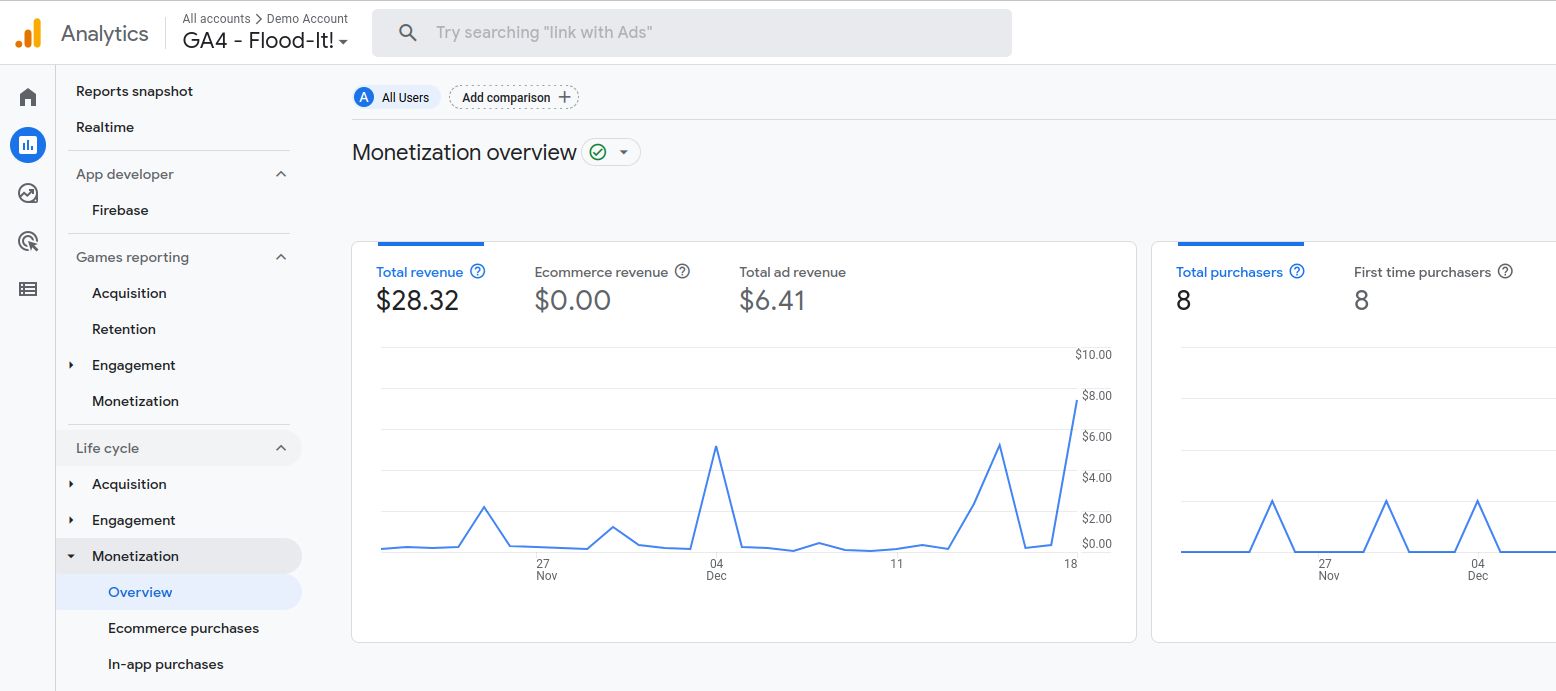
Task: Click the Home icon in left navigation
Action: (x=27, y=97)
